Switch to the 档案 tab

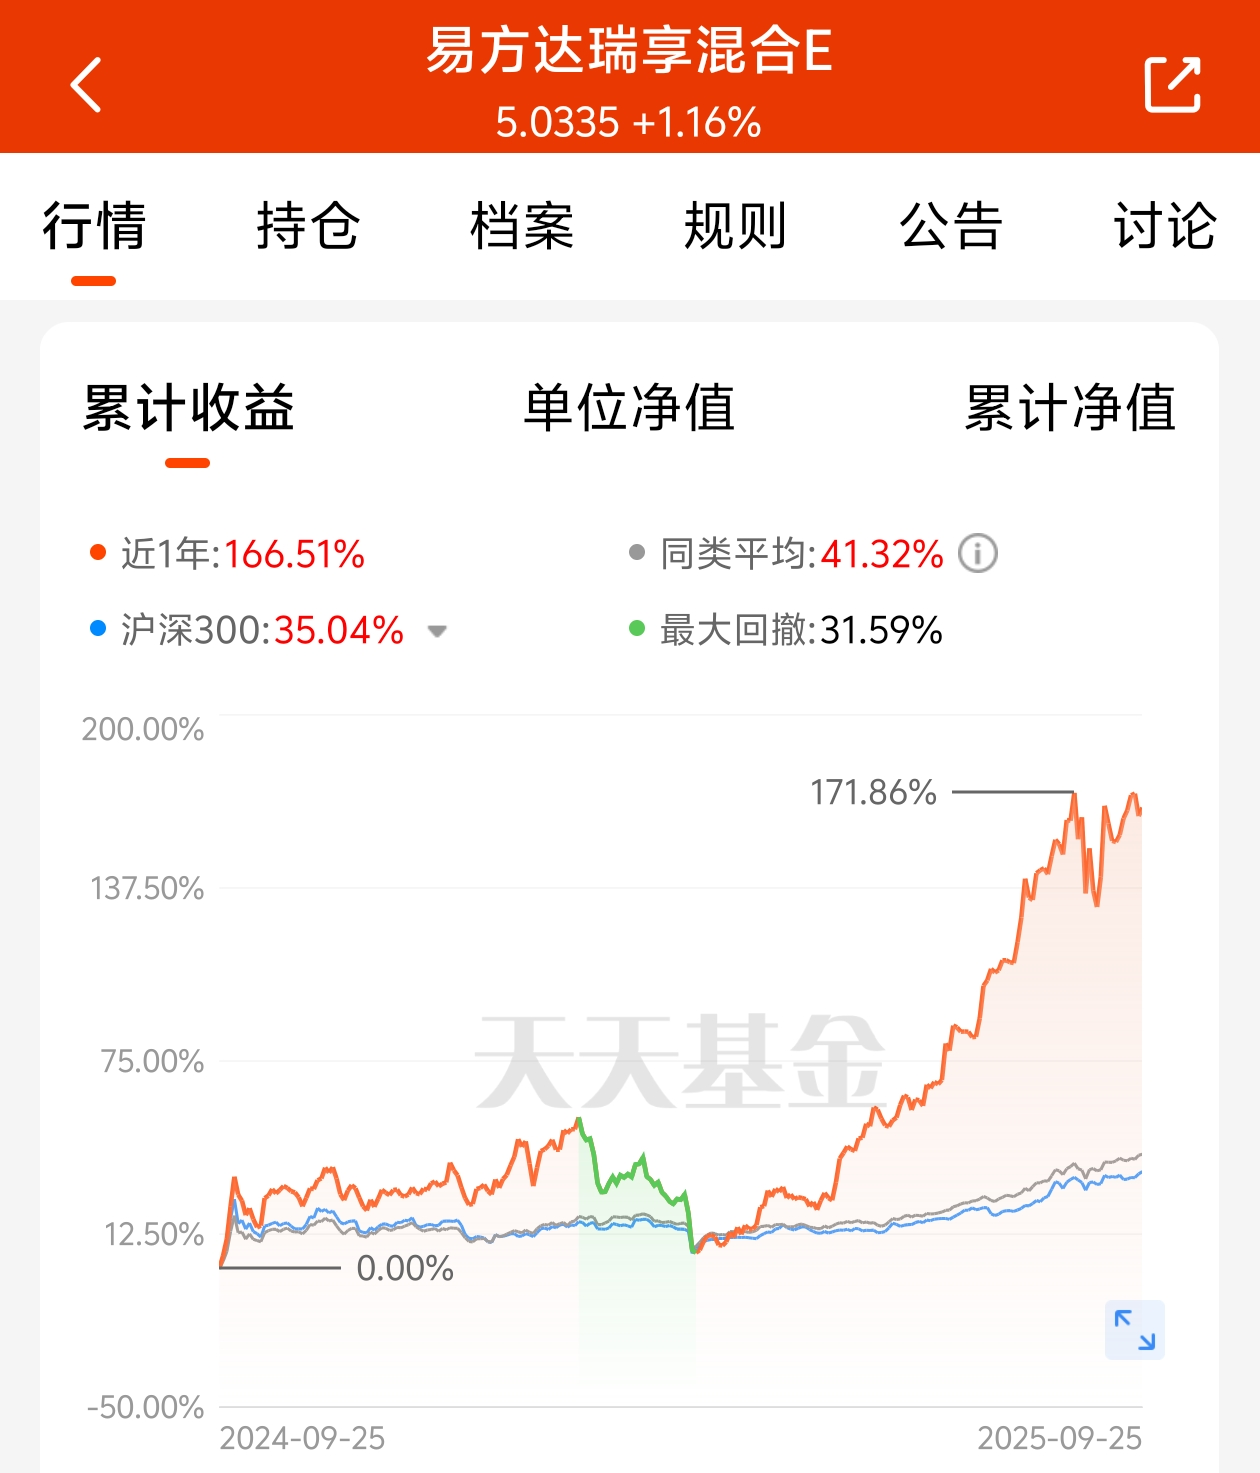coord(522,225)
